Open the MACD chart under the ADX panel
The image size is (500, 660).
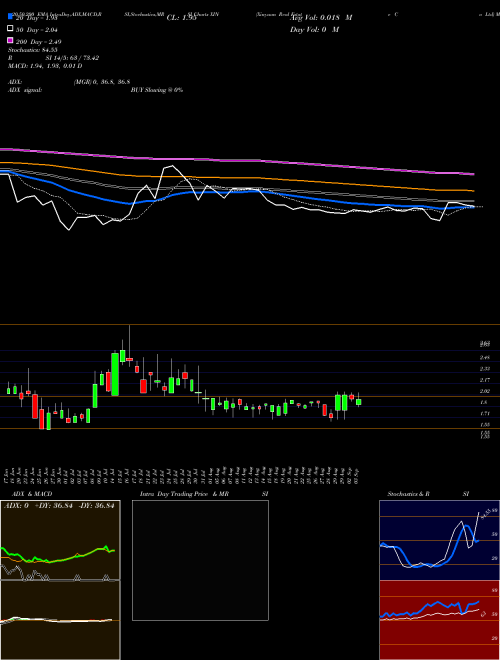(x=60, y=620)
